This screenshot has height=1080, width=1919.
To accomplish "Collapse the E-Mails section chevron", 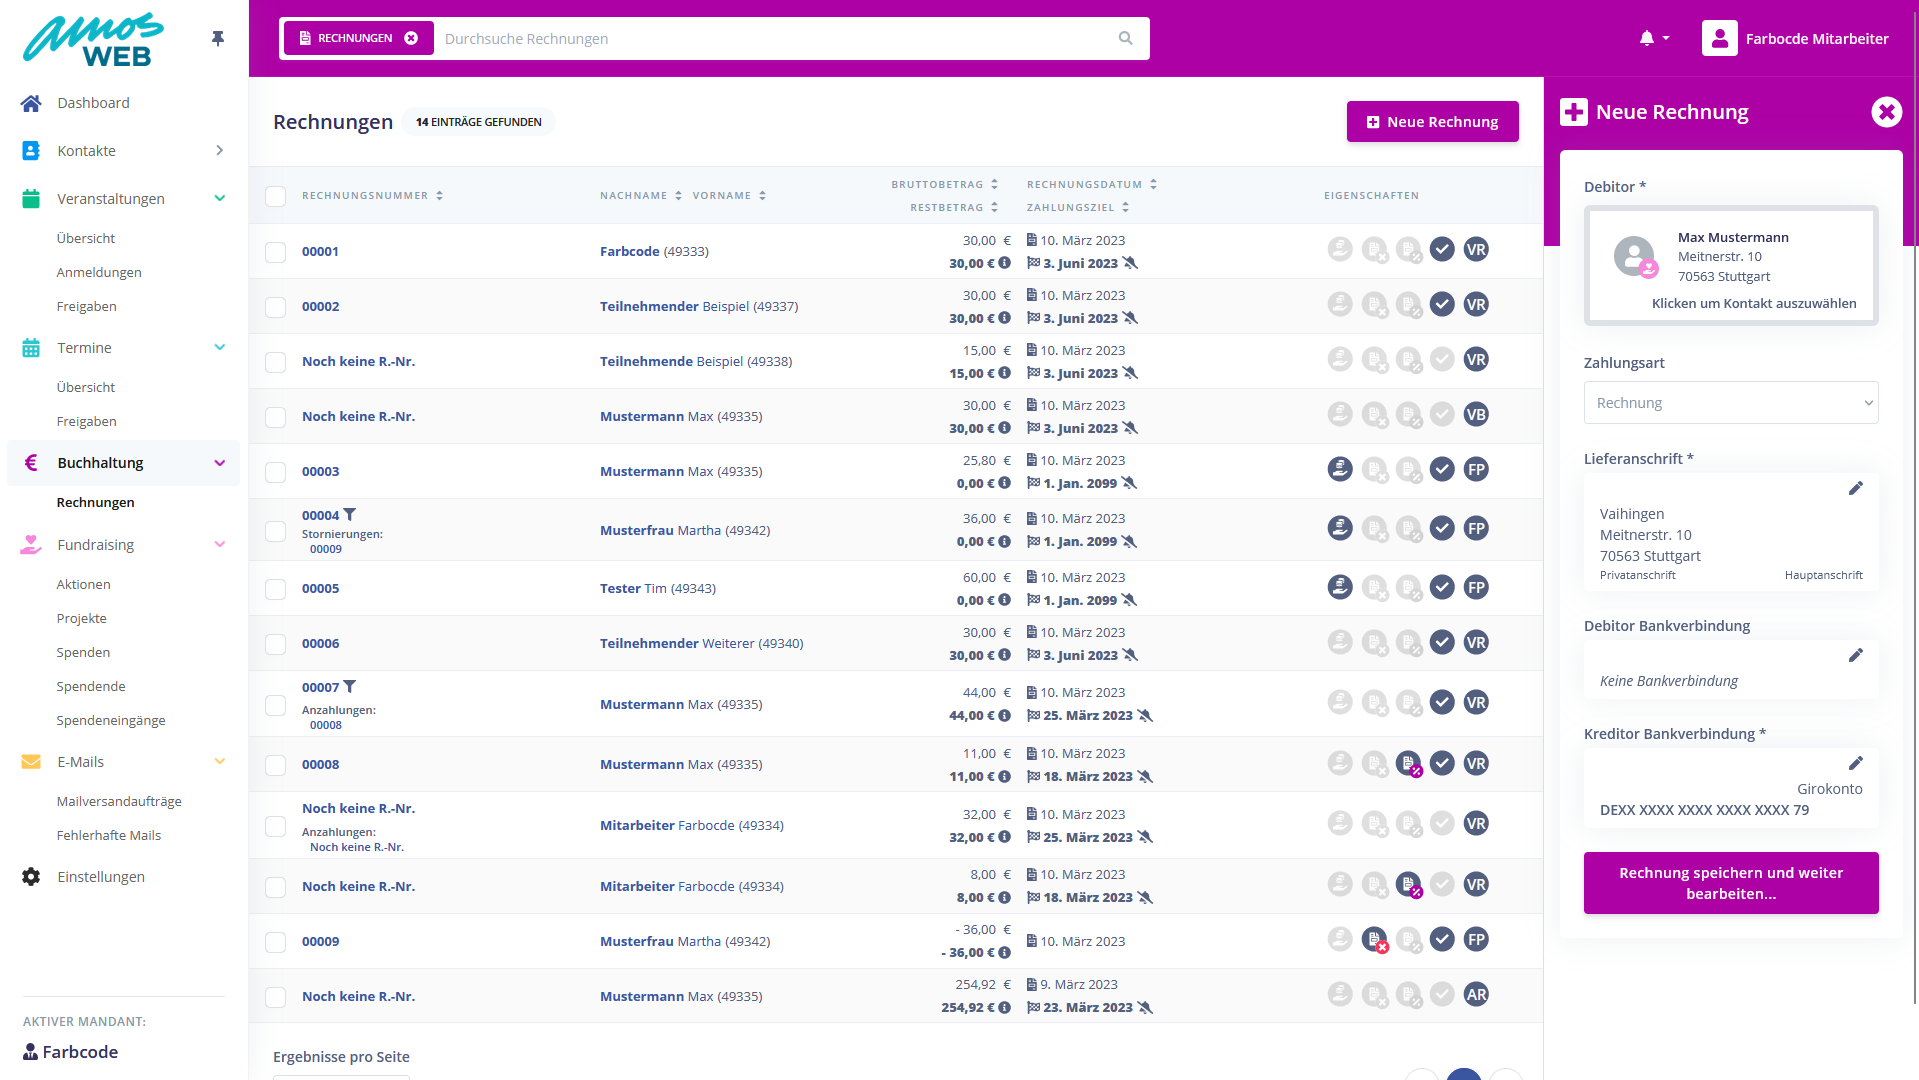I will (x=220, y=761).
